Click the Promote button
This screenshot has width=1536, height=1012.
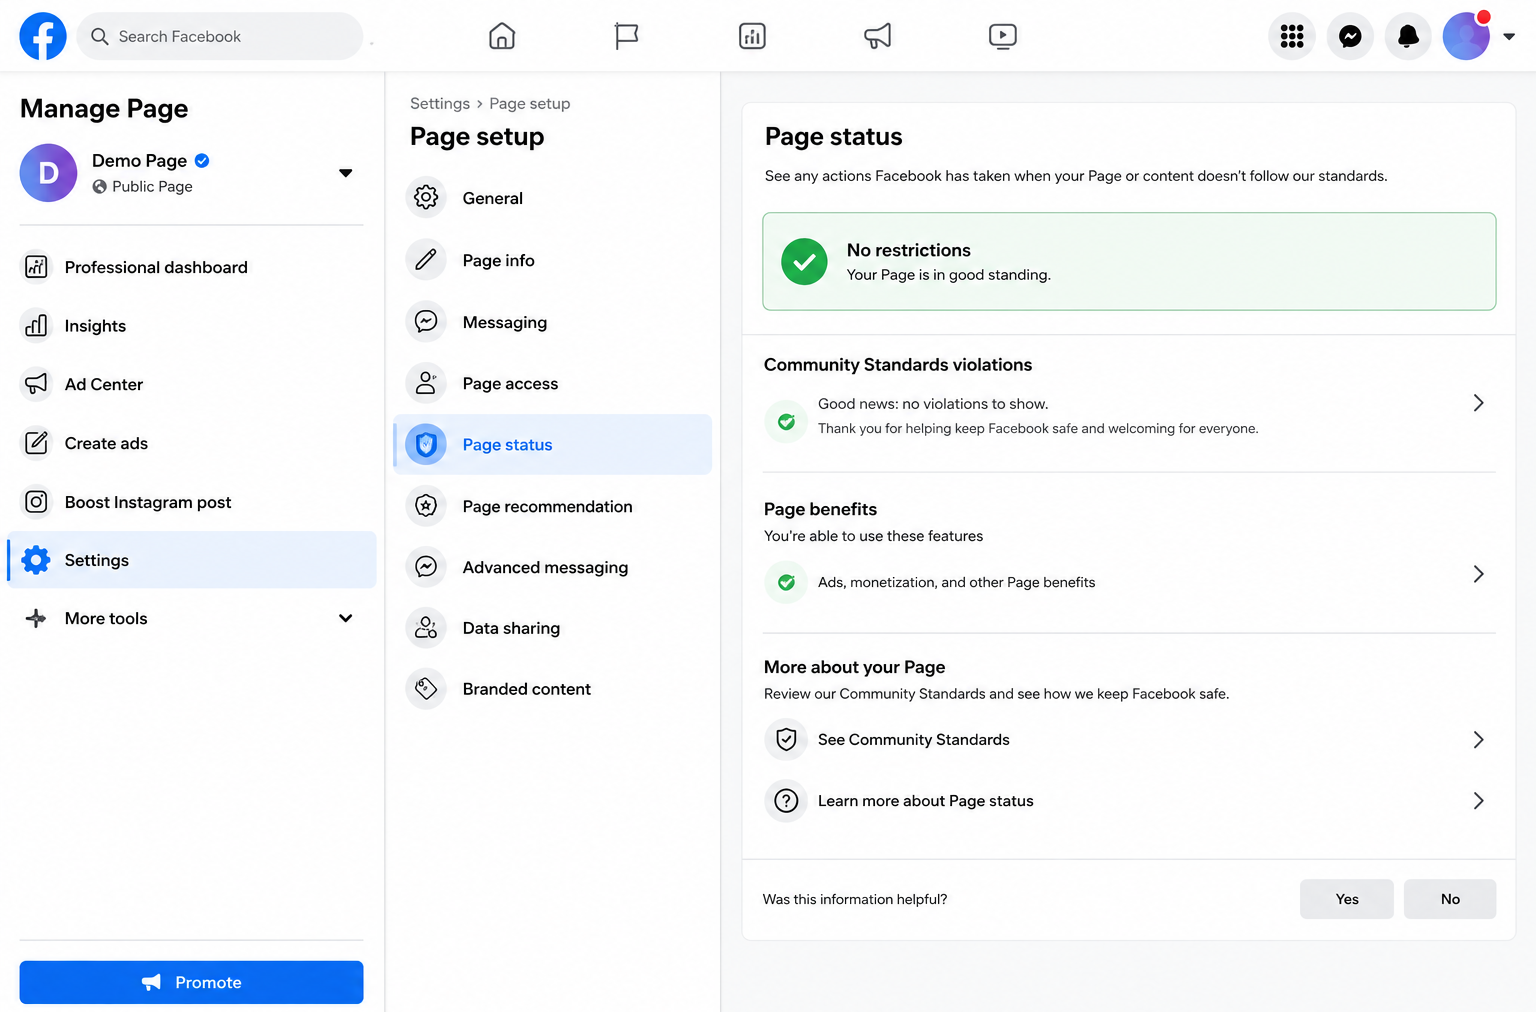tap(191, 982)
